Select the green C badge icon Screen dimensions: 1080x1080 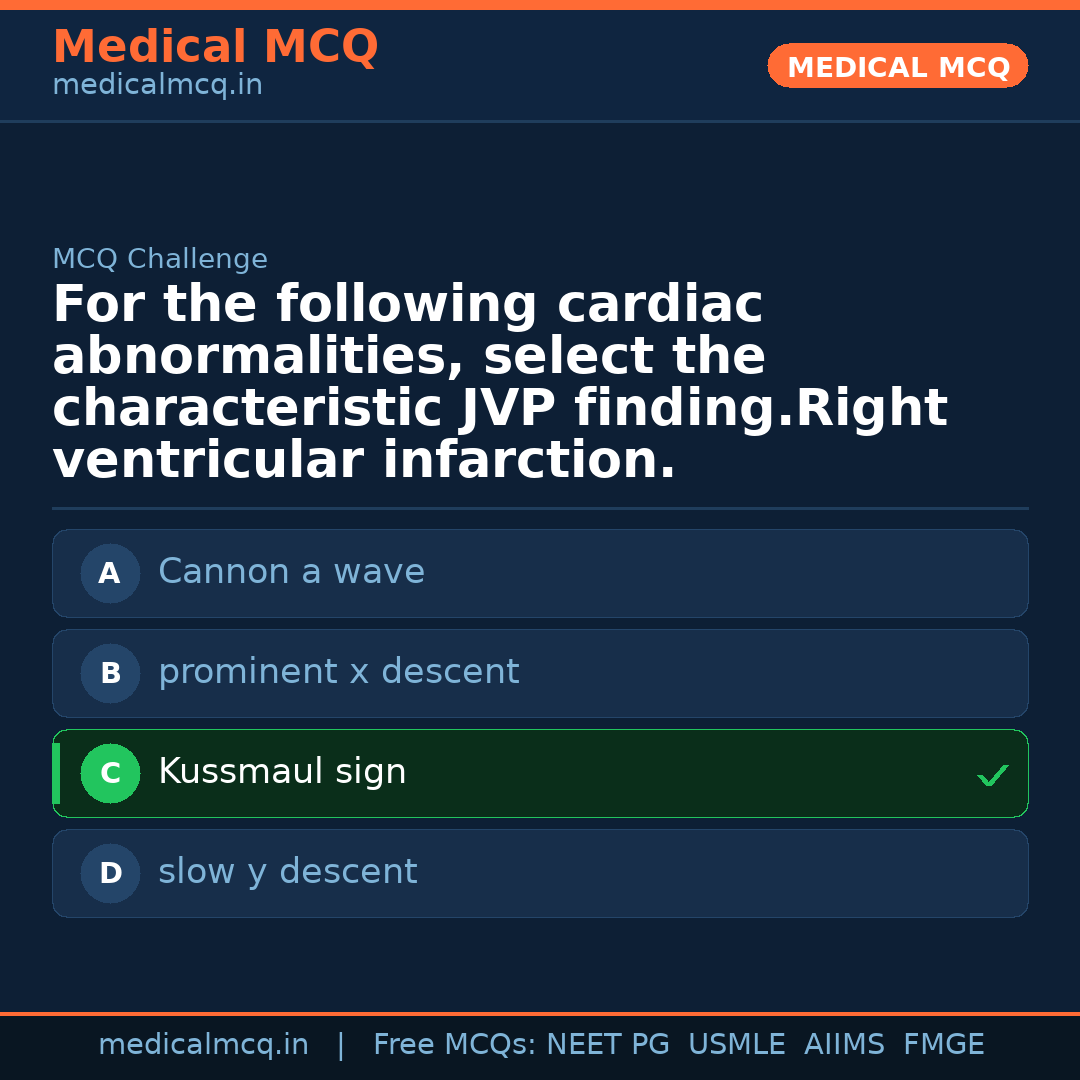[110, 773]
